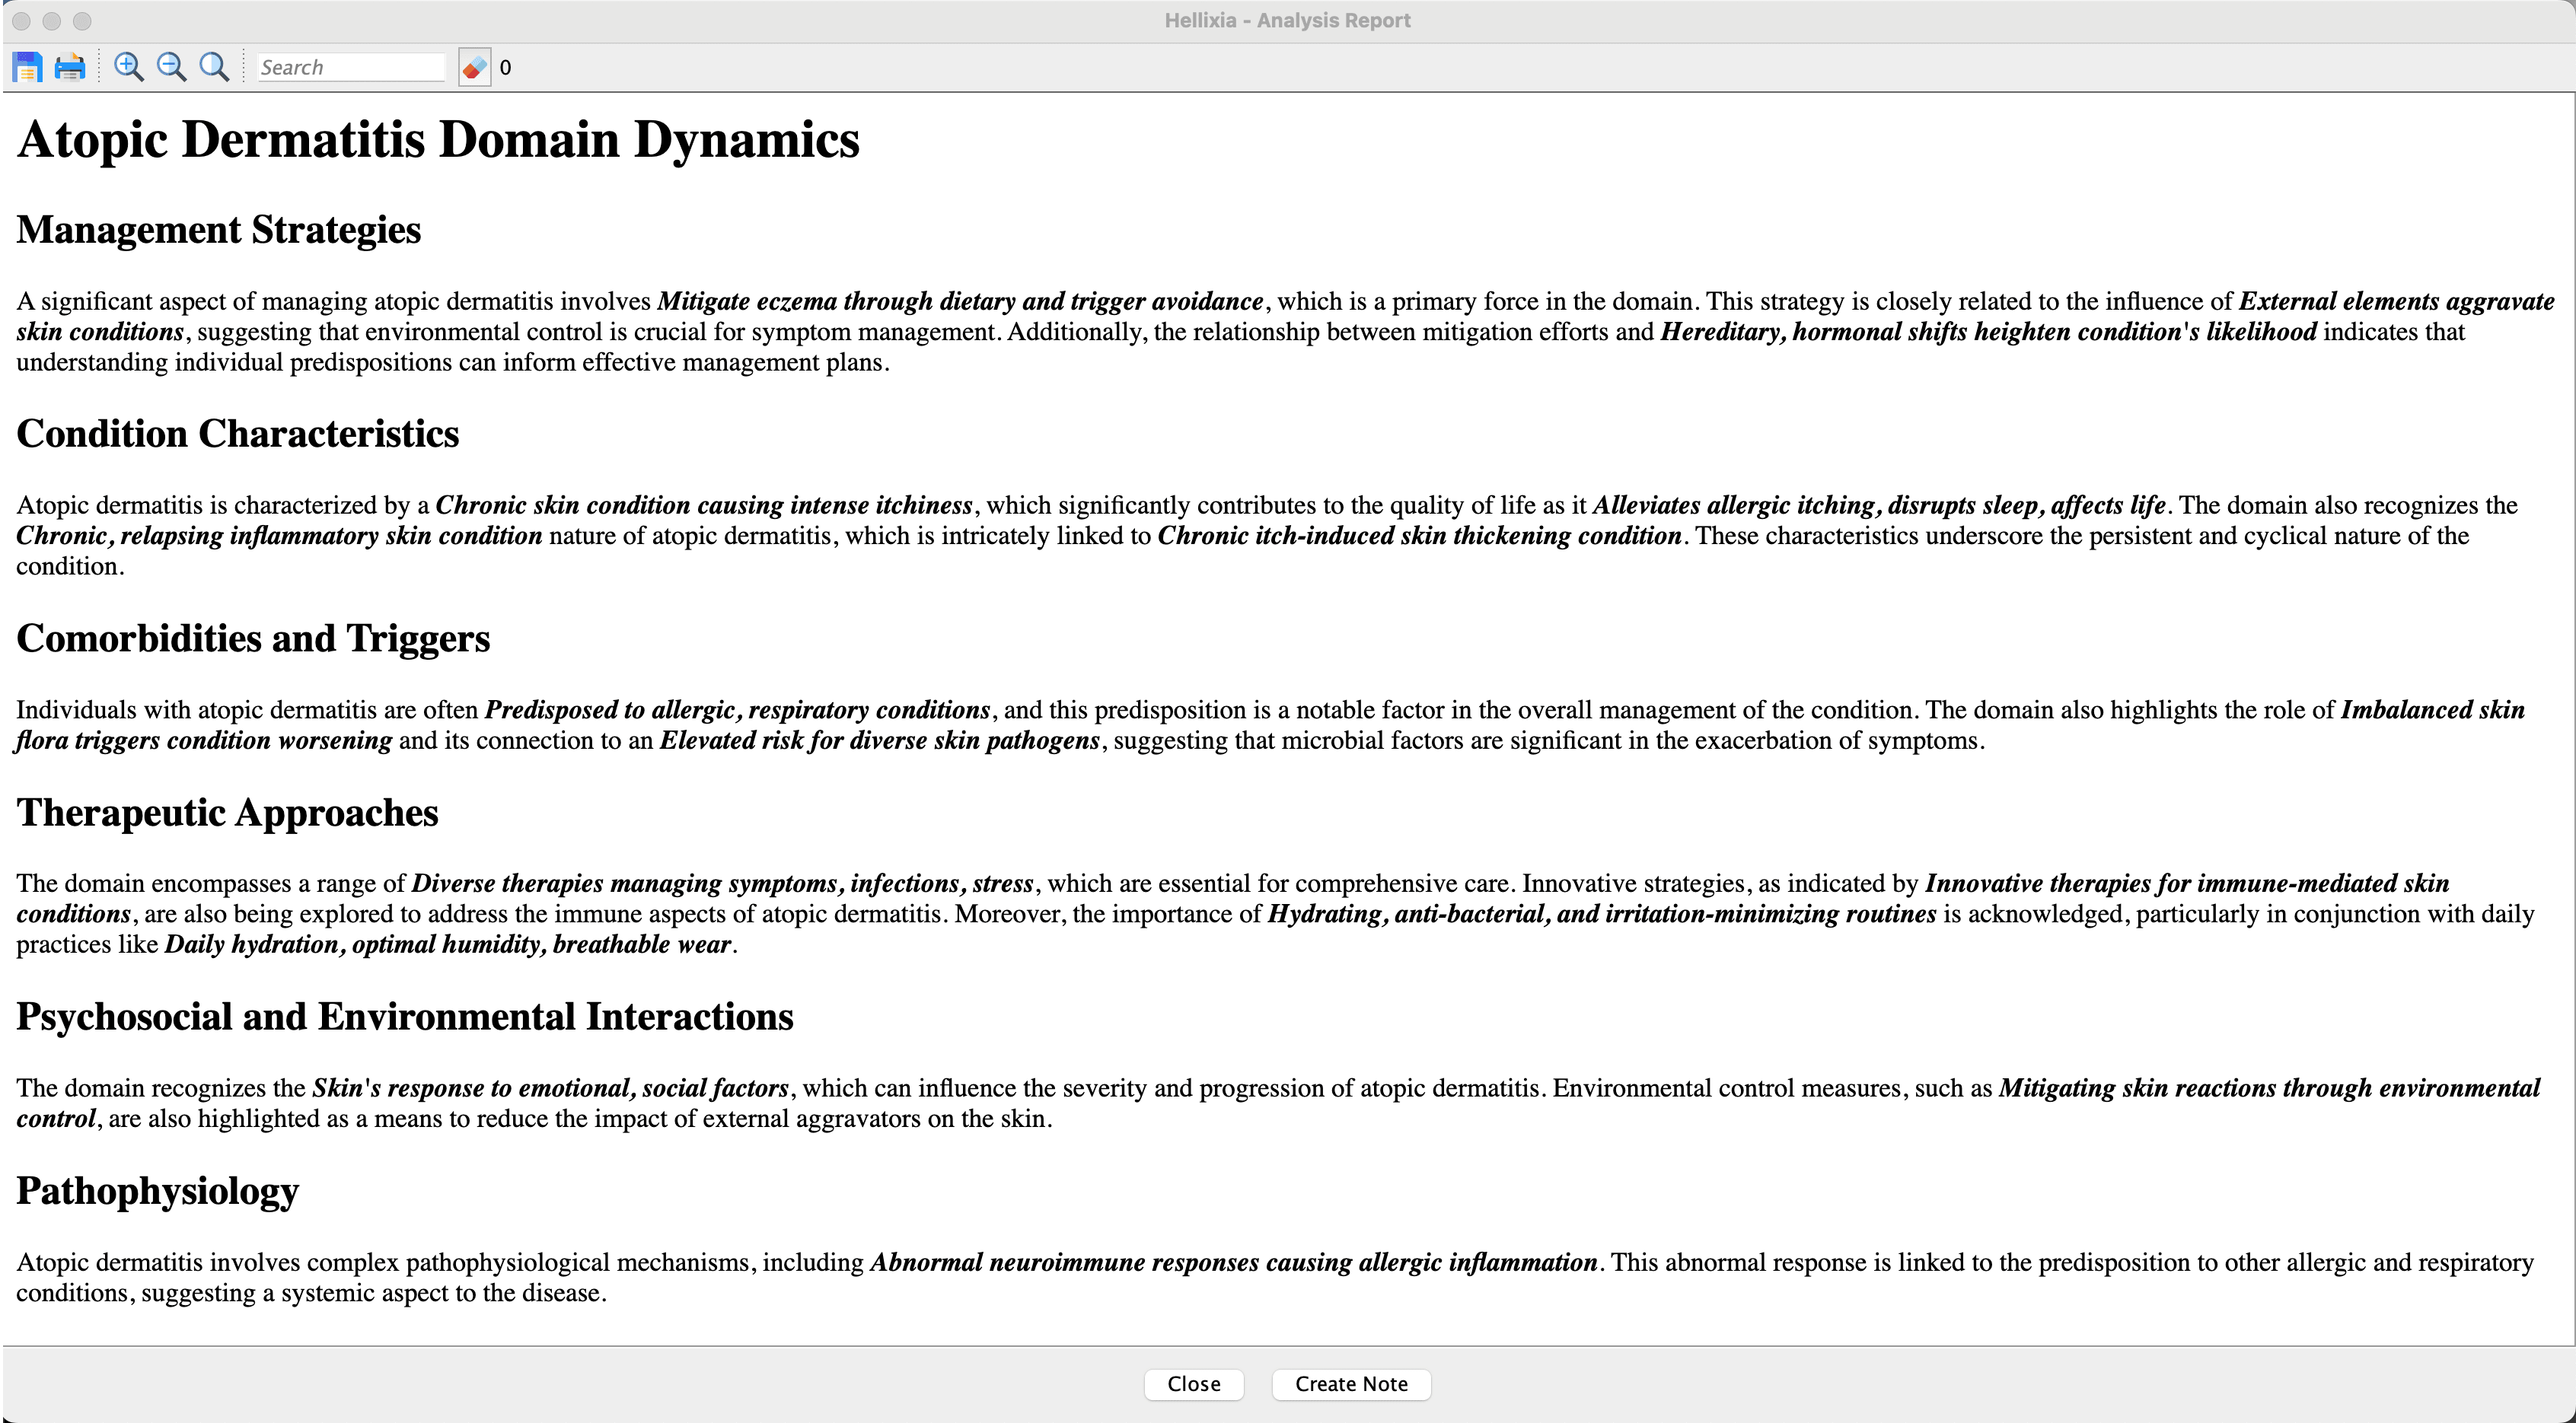Screen dimensions: 2576x1423
Task: Click the search match counter
Action: (x=505, y=67)
